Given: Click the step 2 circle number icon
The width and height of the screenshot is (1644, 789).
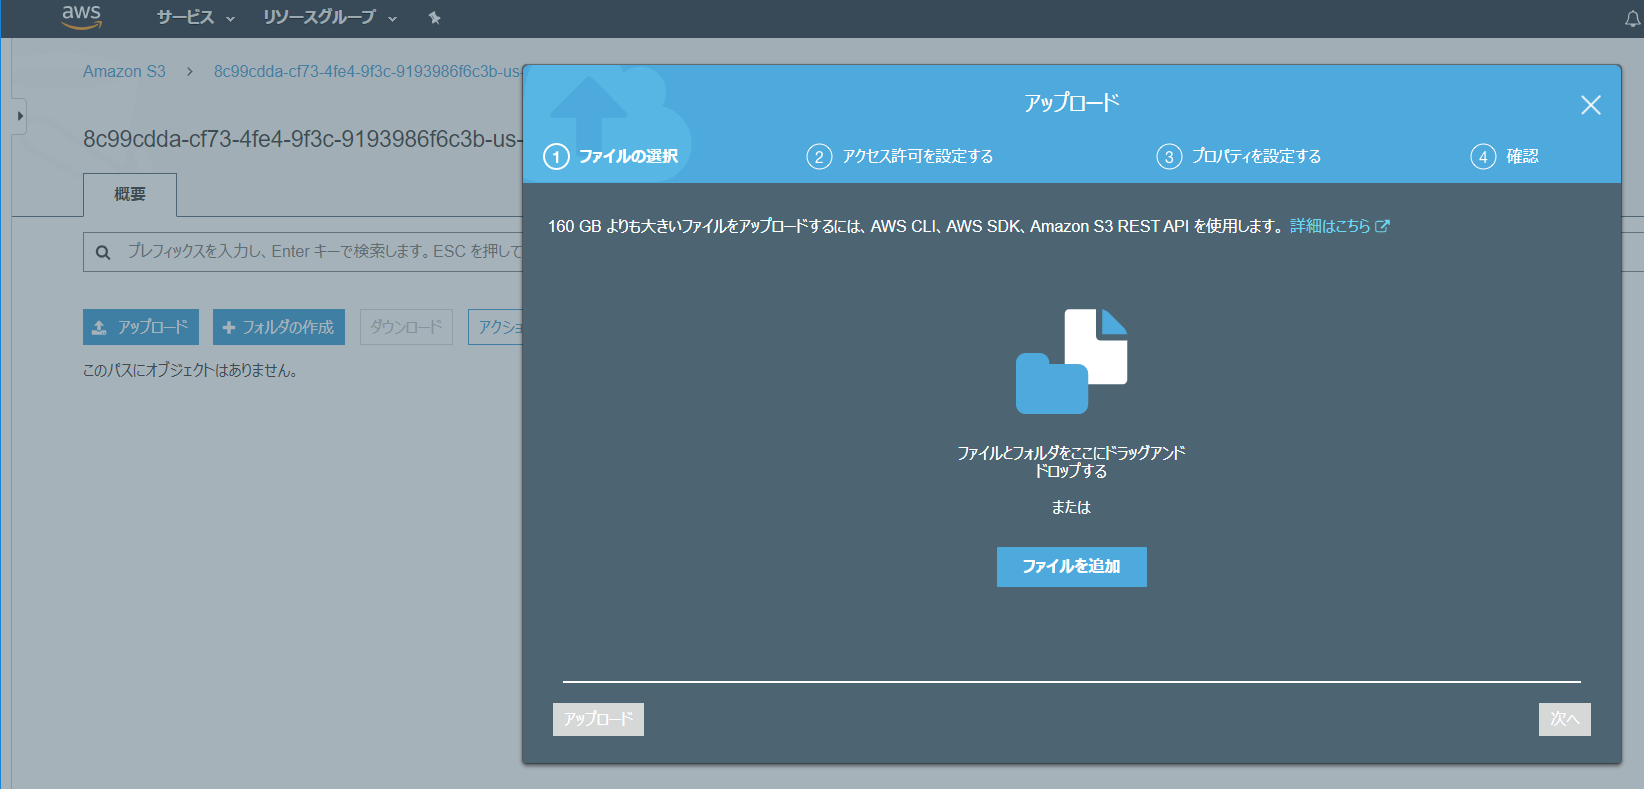Looking at the screenshot, I should click(819, 157).
